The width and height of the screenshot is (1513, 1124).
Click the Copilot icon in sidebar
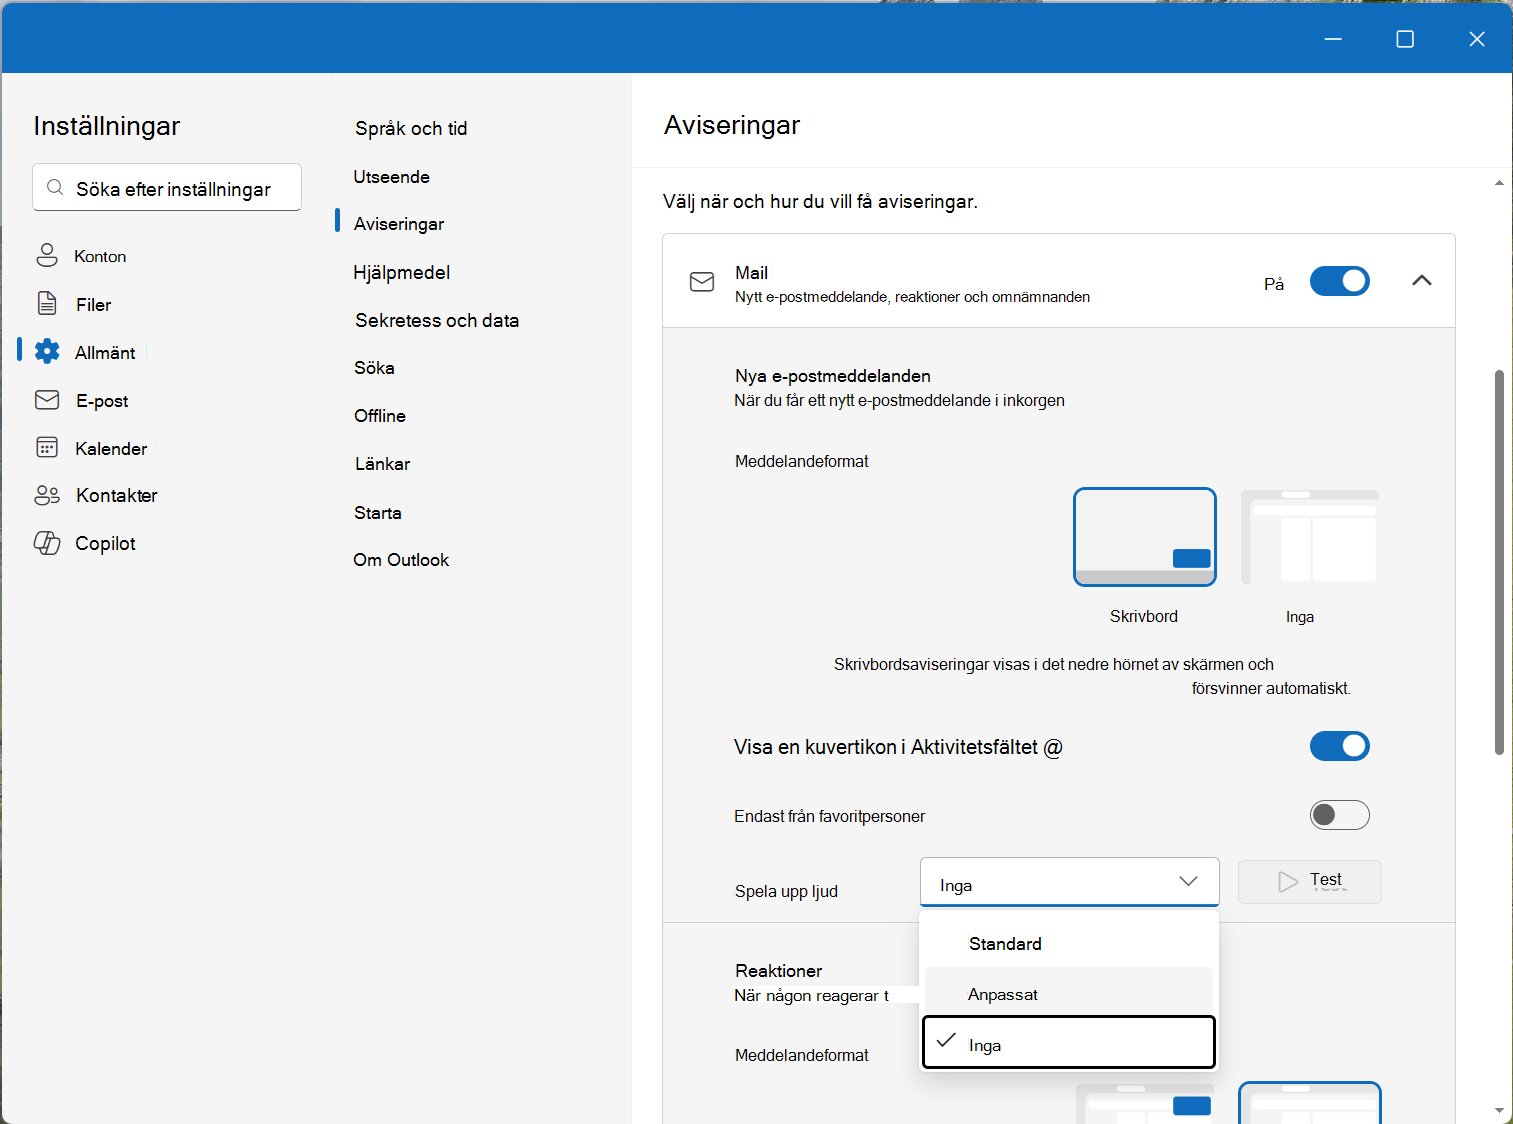[47, 543]
